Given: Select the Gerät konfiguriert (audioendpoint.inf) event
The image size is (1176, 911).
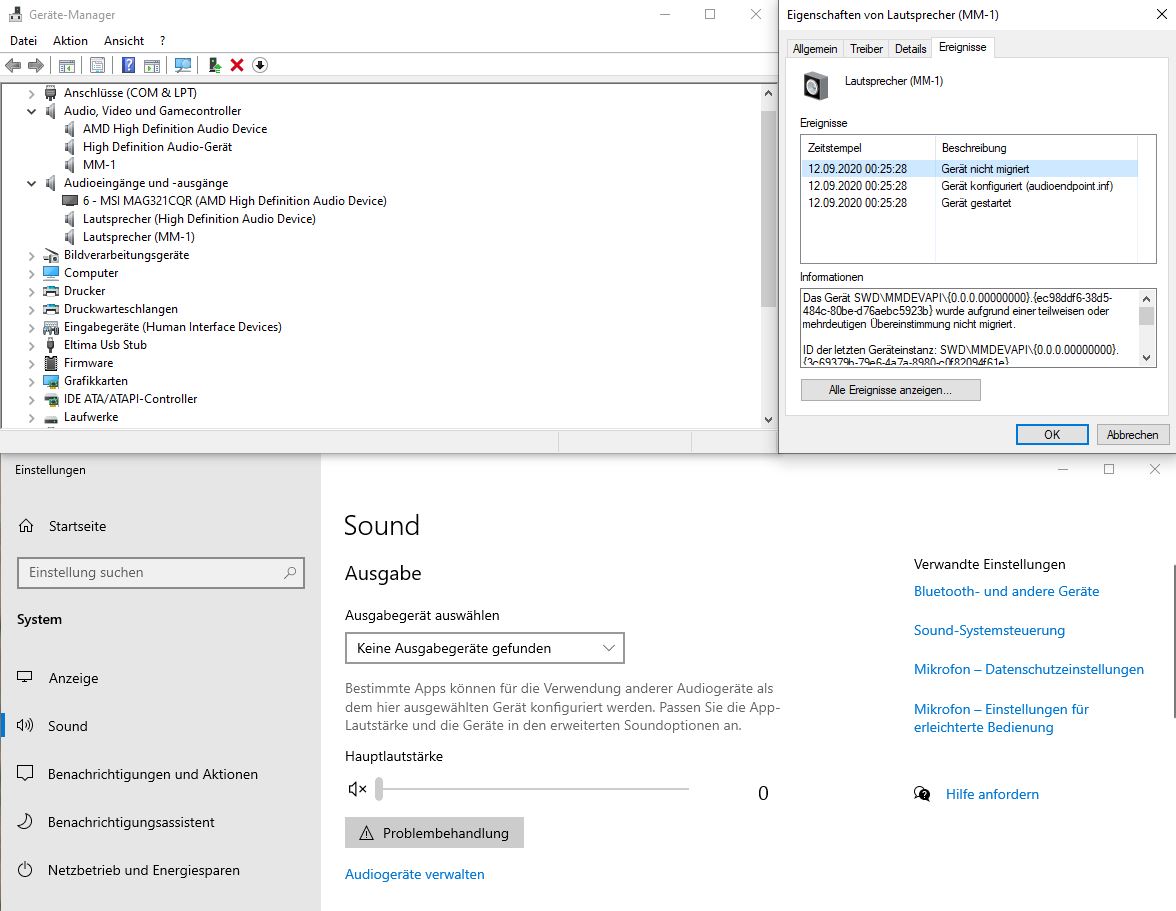Looking at the screenshot, I should click(970, 186).
